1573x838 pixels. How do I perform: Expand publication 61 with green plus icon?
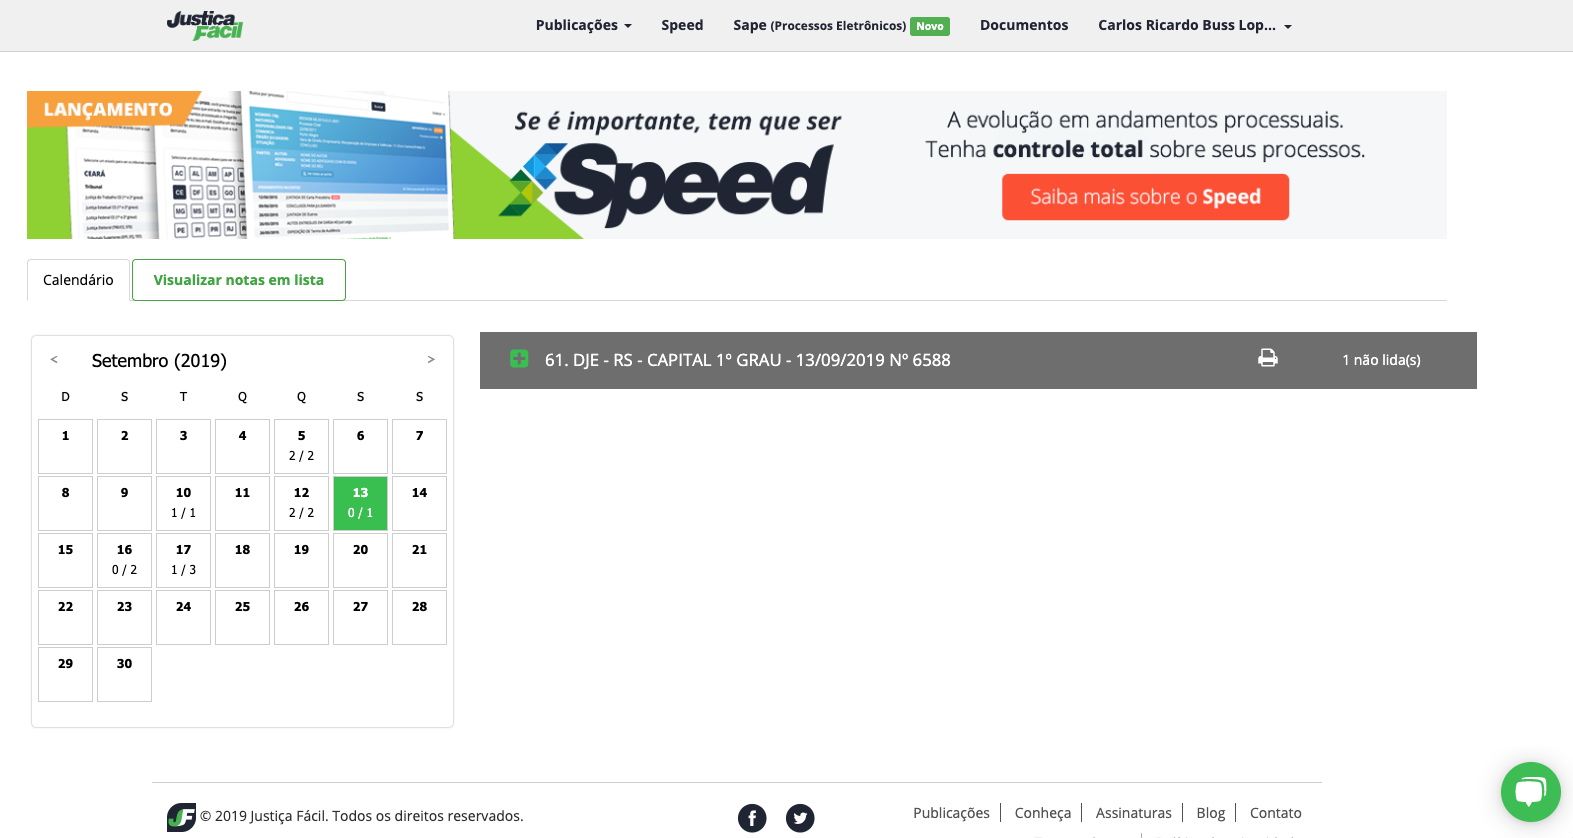pos(519,358)
